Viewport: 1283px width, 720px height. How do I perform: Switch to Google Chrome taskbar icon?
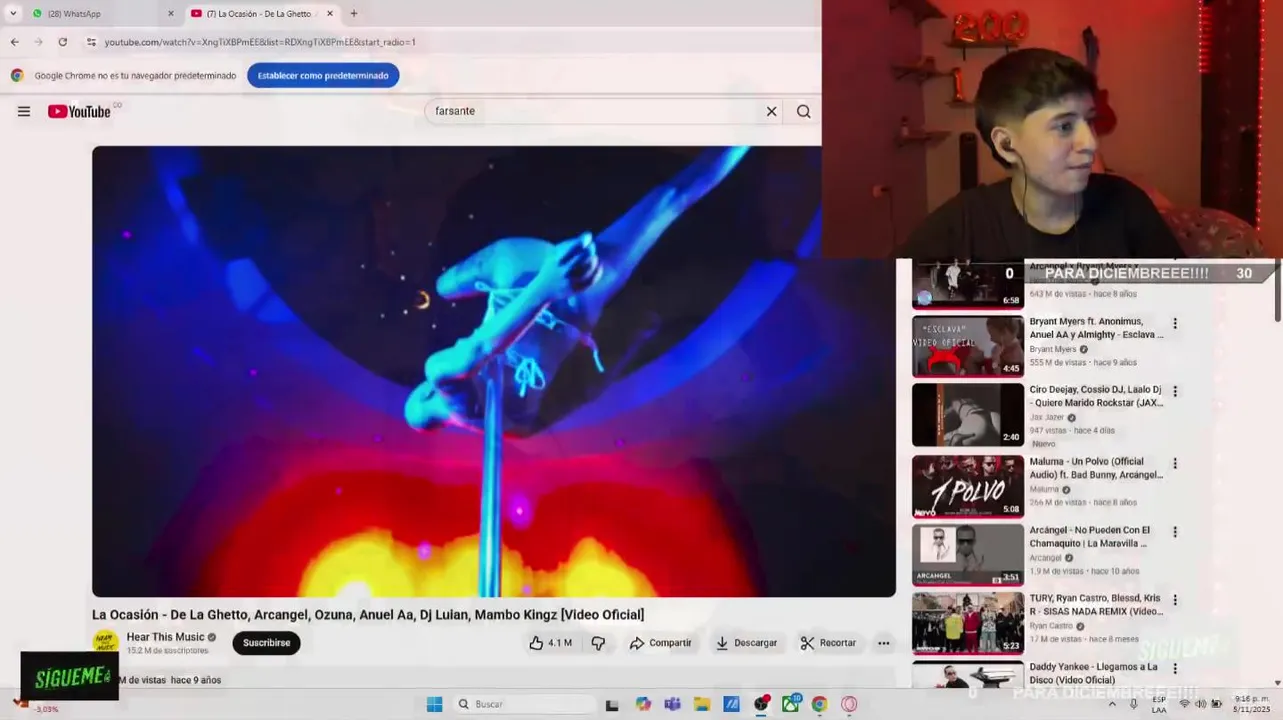819,704
